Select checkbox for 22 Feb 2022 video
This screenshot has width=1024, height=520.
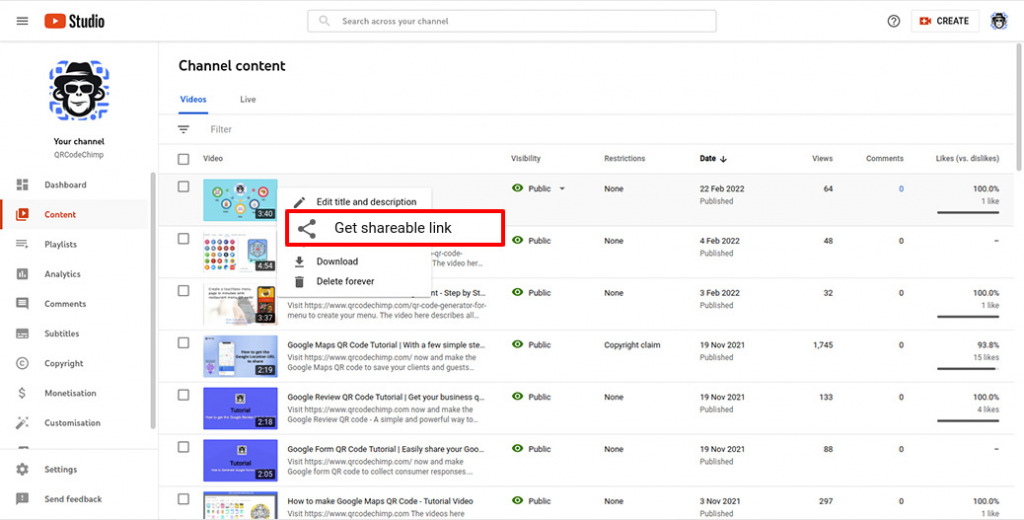pyautogui.click(x=184, y=187)
